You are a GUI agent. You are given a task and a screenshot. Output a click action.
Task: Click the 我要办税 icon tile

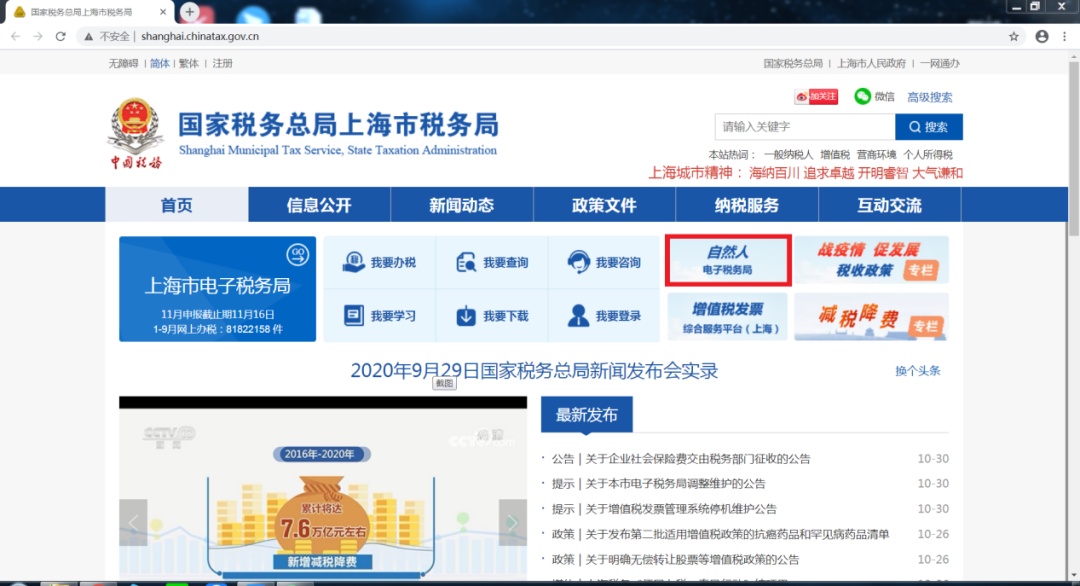click(x=354, y=263)
